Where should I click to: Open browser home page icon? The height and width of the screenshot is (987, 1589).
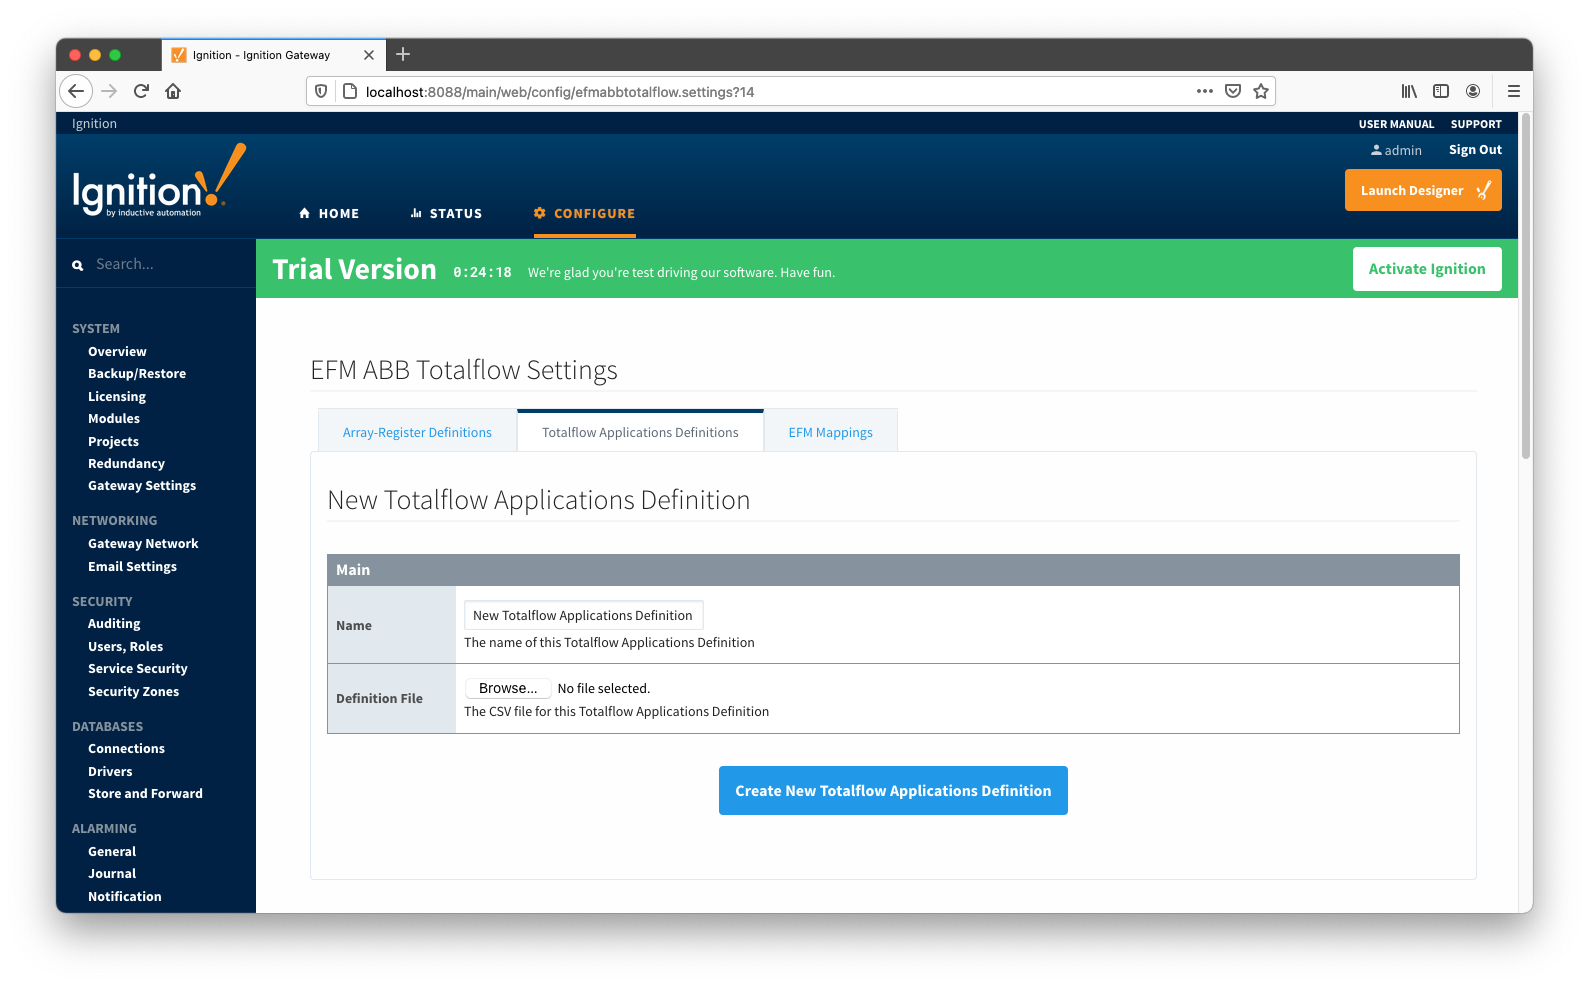(x=173, y=91)
